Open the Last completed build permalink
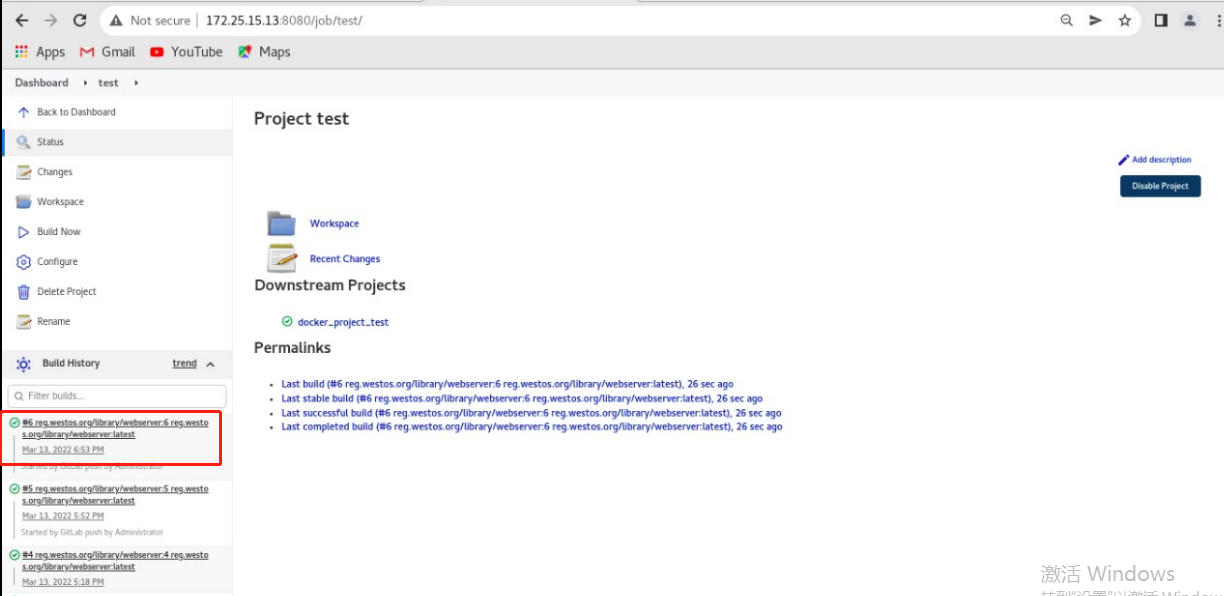 pos(532,427)
